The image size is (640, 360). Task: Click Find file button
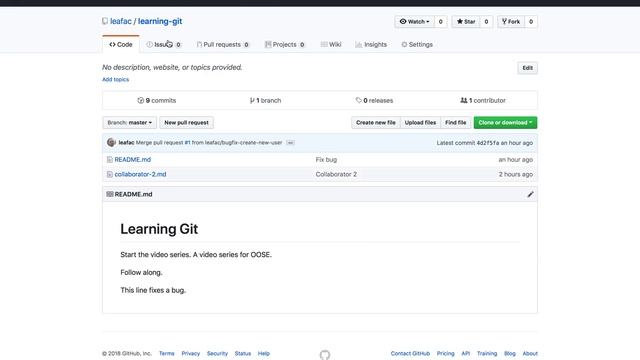click(456, 122)
